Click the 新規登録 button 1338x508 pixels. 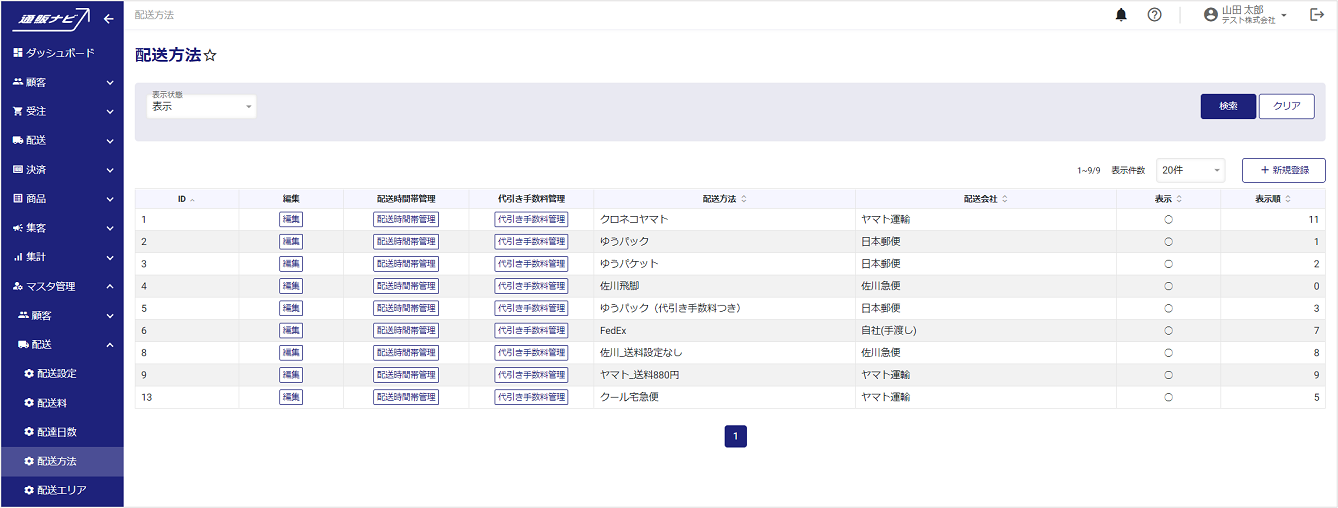pyautogui.click(x=1283, y=171)
